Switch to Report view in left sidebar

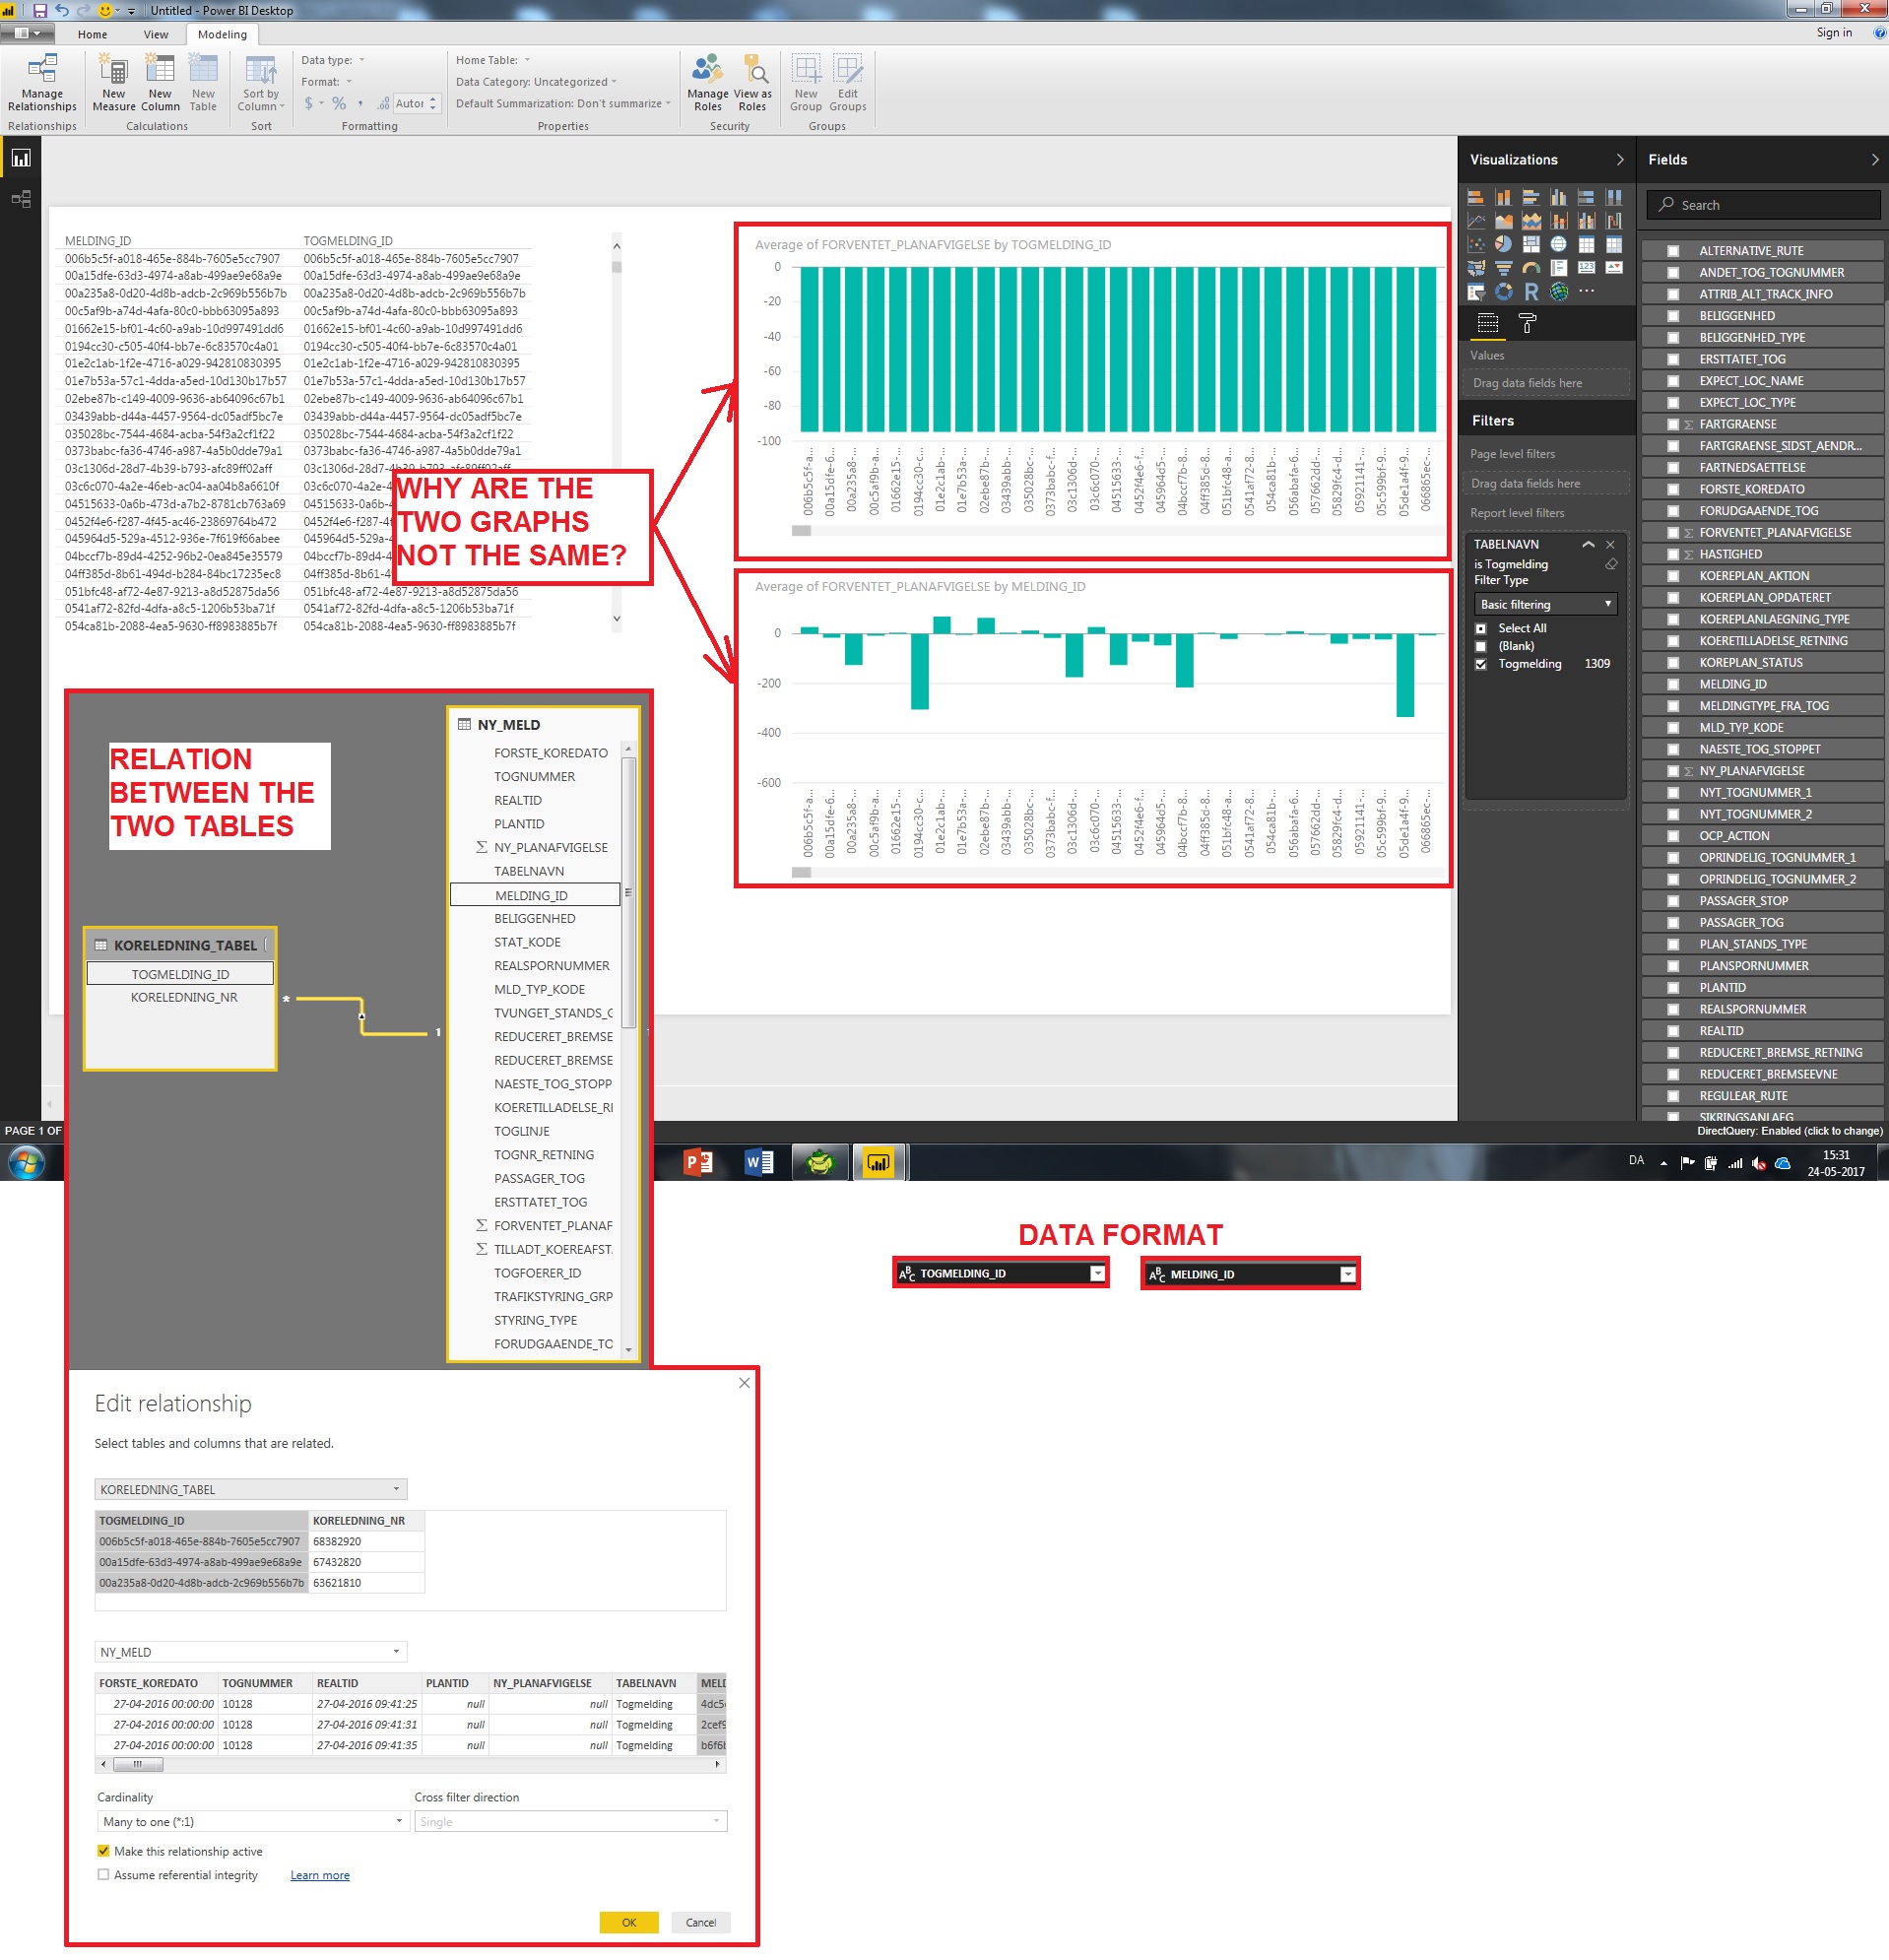pyautogui.click(x=21, y=158)
